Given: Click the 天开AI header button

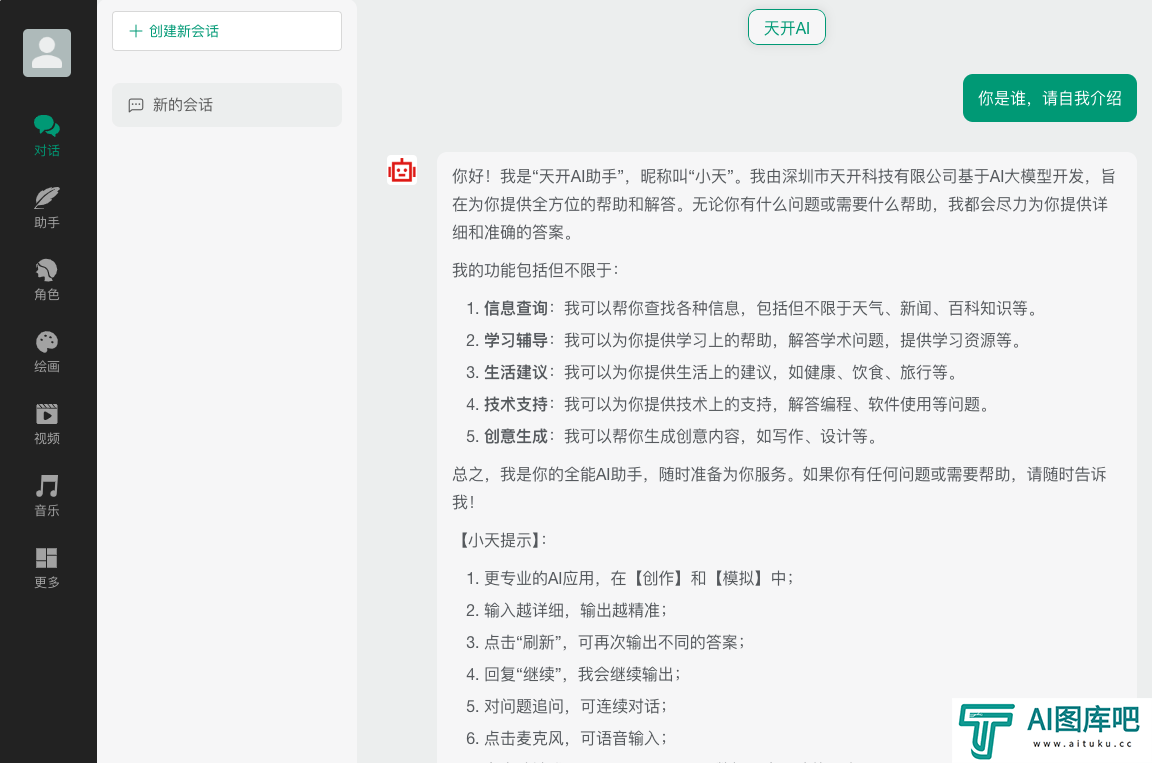Looking at the screenshot, I should (787, 28).
